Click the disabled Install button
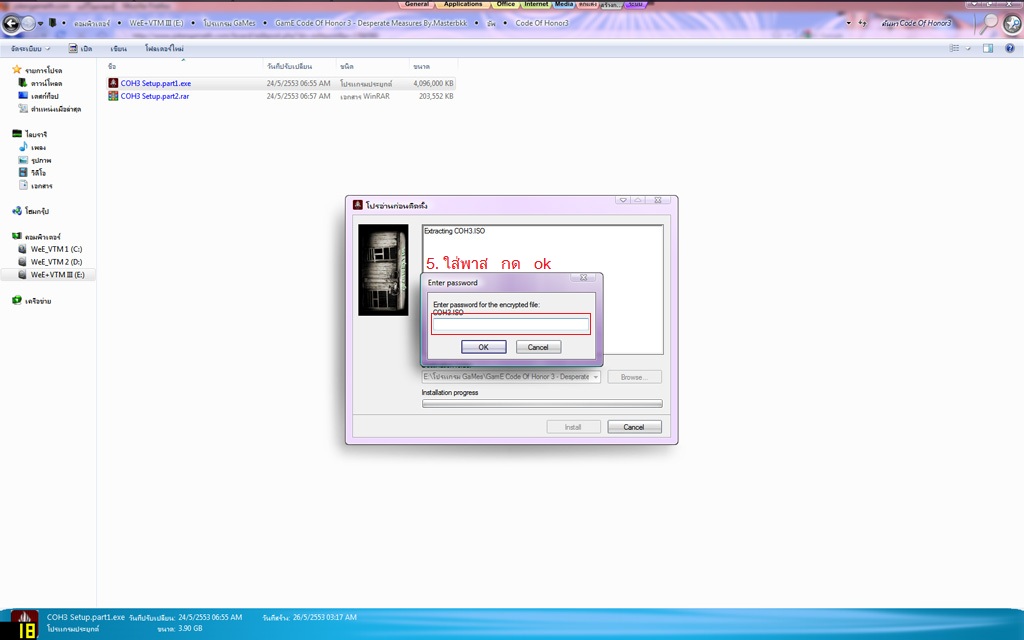 [573, 426]
